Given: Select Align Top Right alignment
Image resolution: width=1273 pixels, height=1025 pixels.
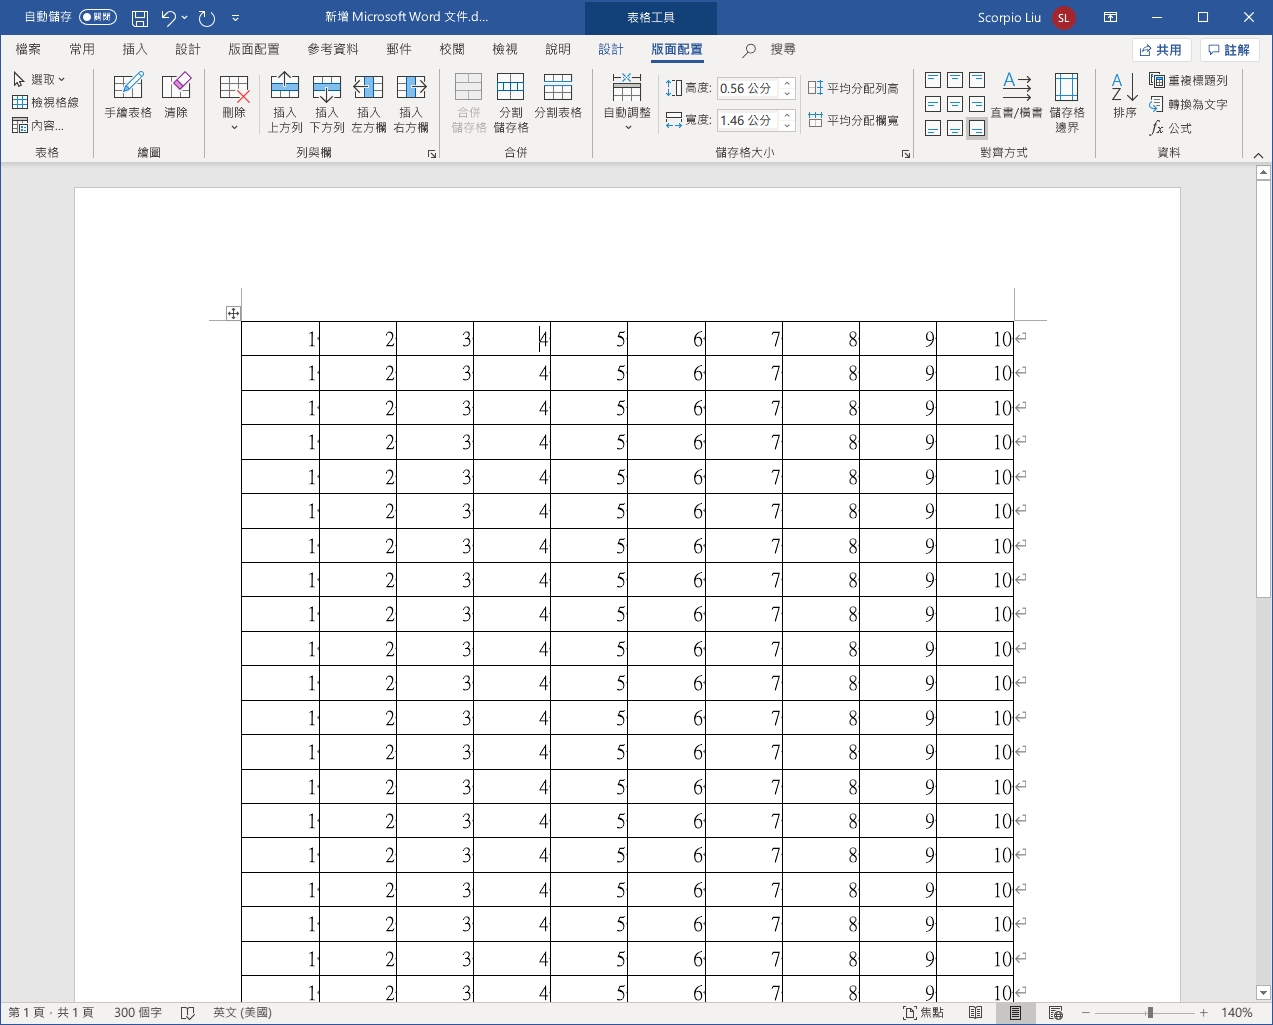Looking at the screenshot, I should (977, 80).
